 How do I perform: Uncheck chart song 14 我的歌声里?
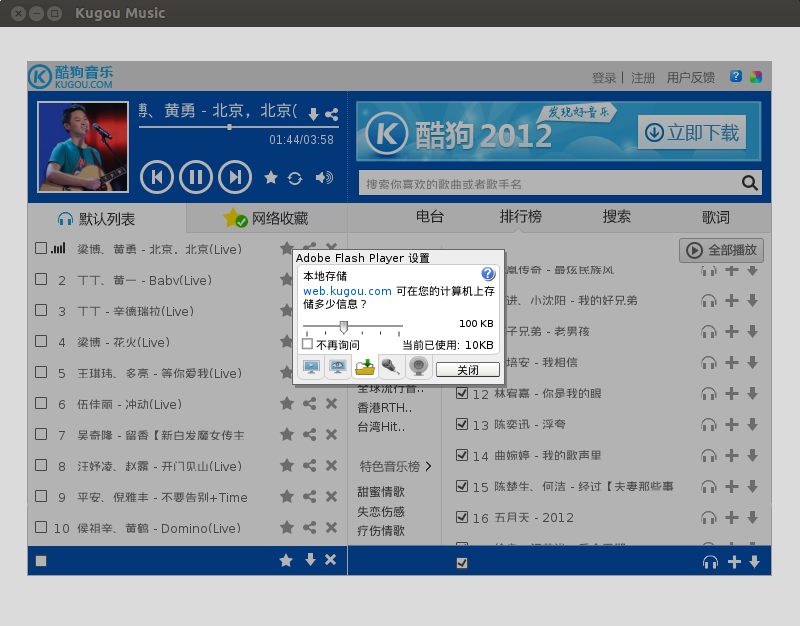click(x=462, y=455)
